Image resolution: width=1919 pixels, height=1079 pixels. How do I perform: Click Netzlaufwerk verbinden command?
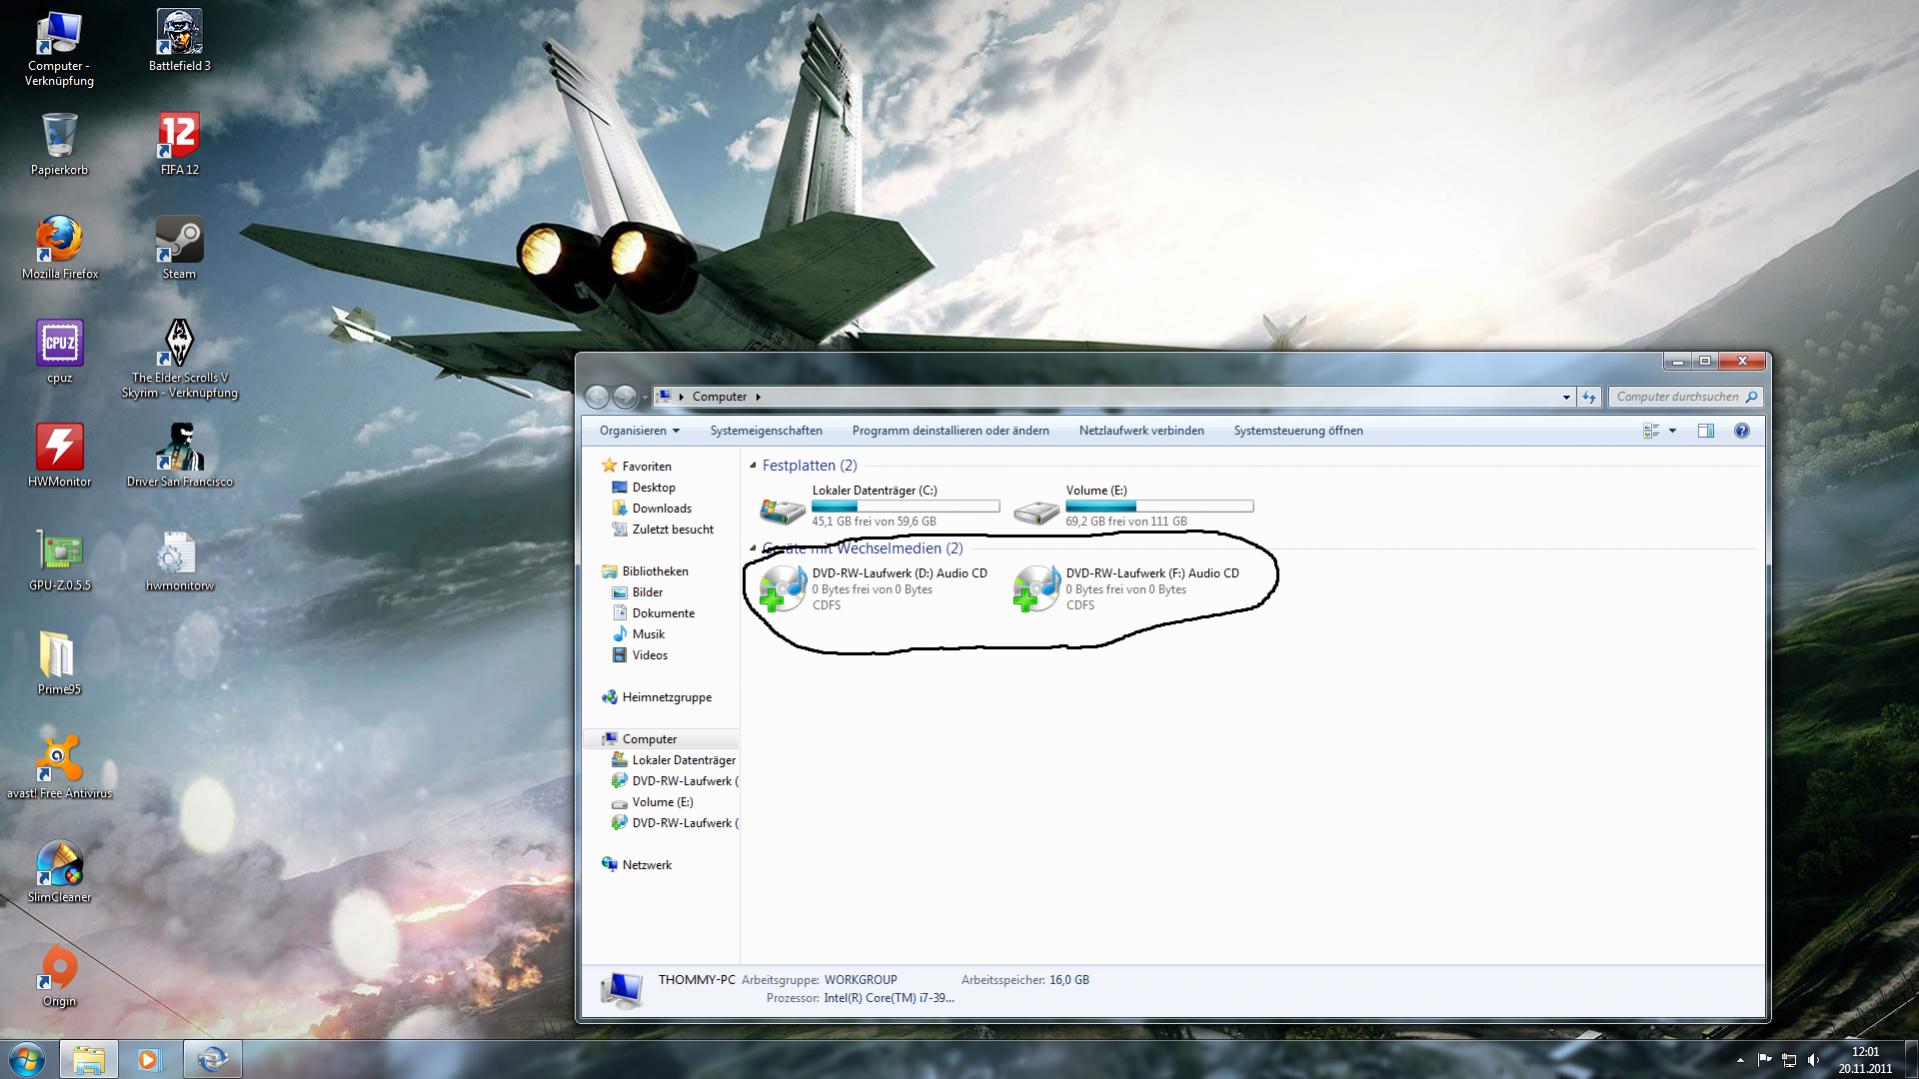[x=1141, y=431]
